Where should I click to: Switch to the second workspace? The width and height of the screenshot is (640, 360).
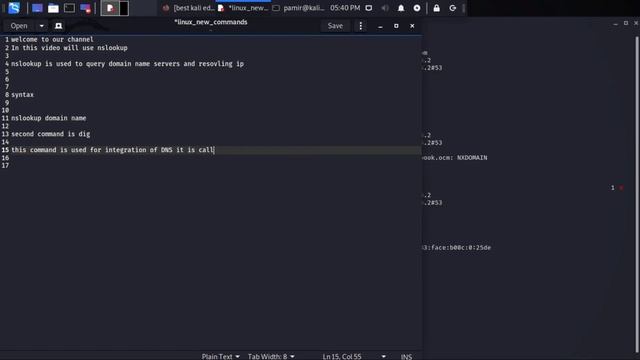124,8
